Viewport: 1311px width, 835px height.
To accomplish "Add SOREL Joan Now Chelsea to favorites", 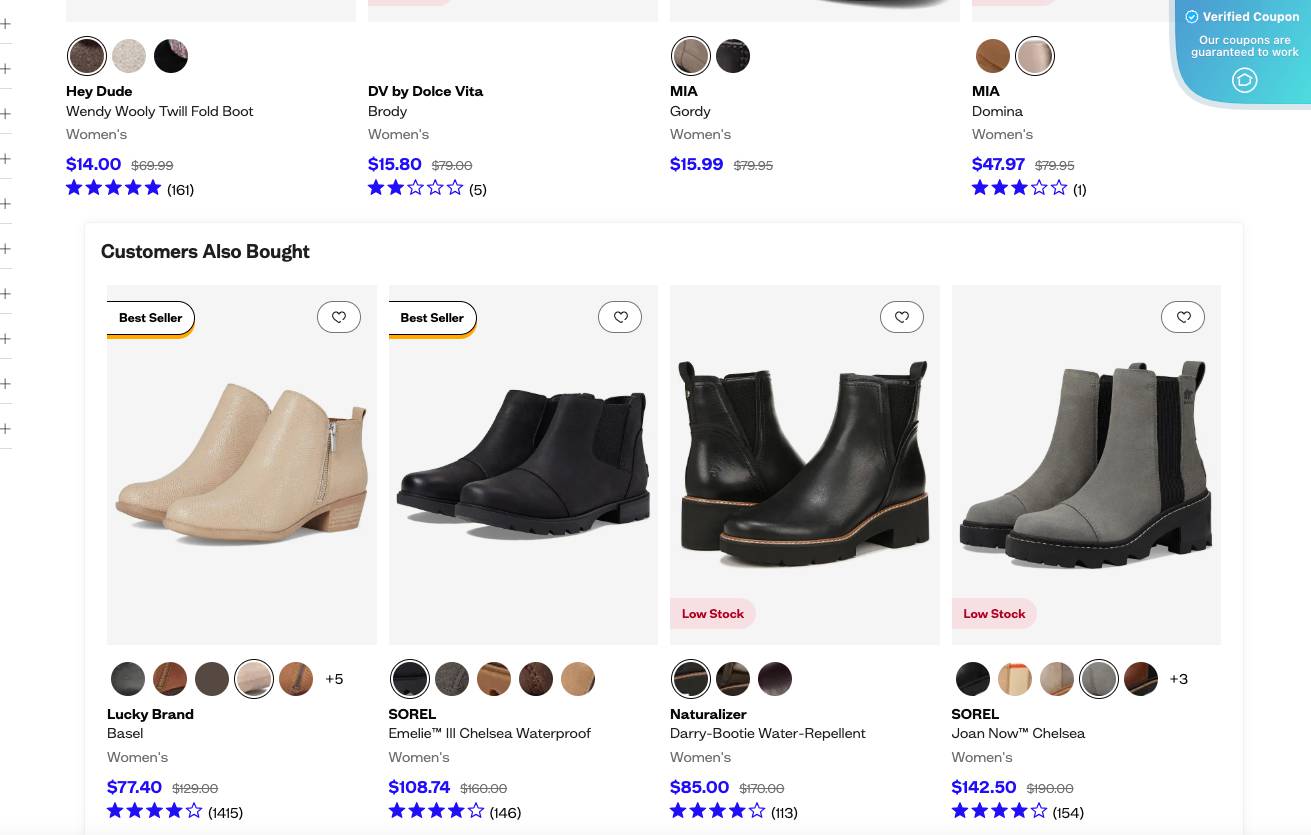I will pos(1183,317).
